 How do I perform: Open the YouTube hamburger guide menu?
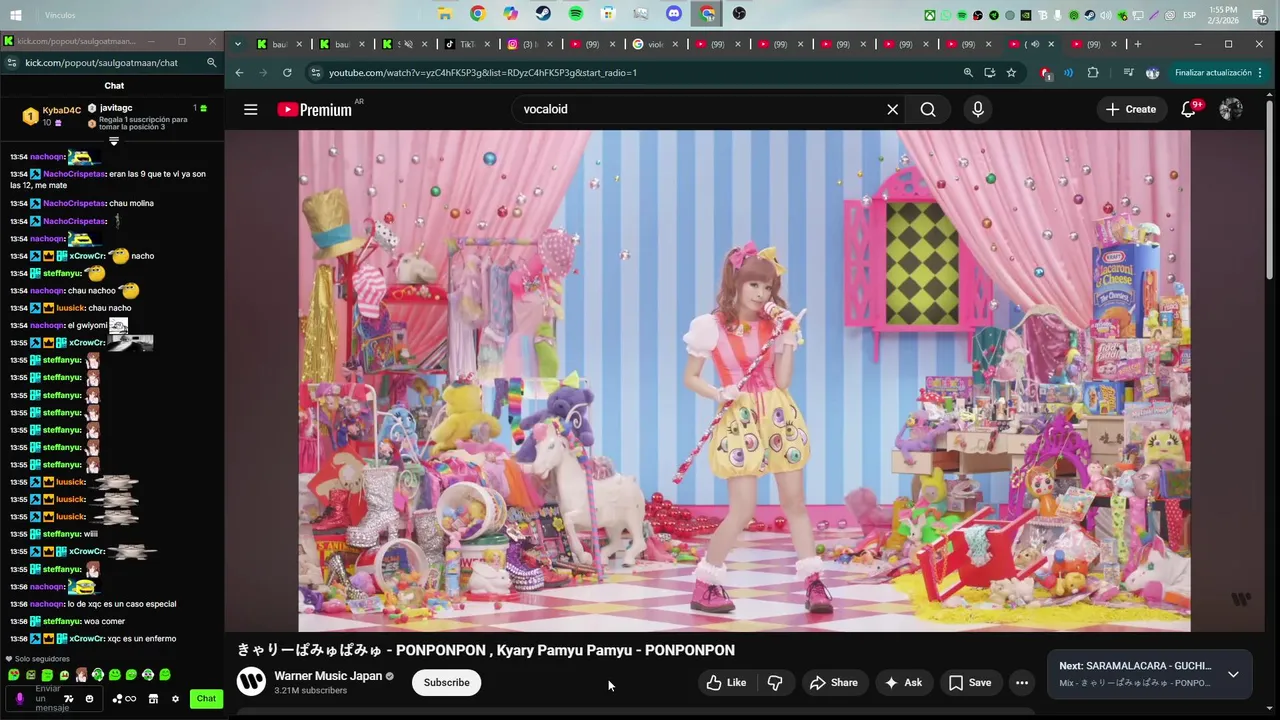point(251,110)
